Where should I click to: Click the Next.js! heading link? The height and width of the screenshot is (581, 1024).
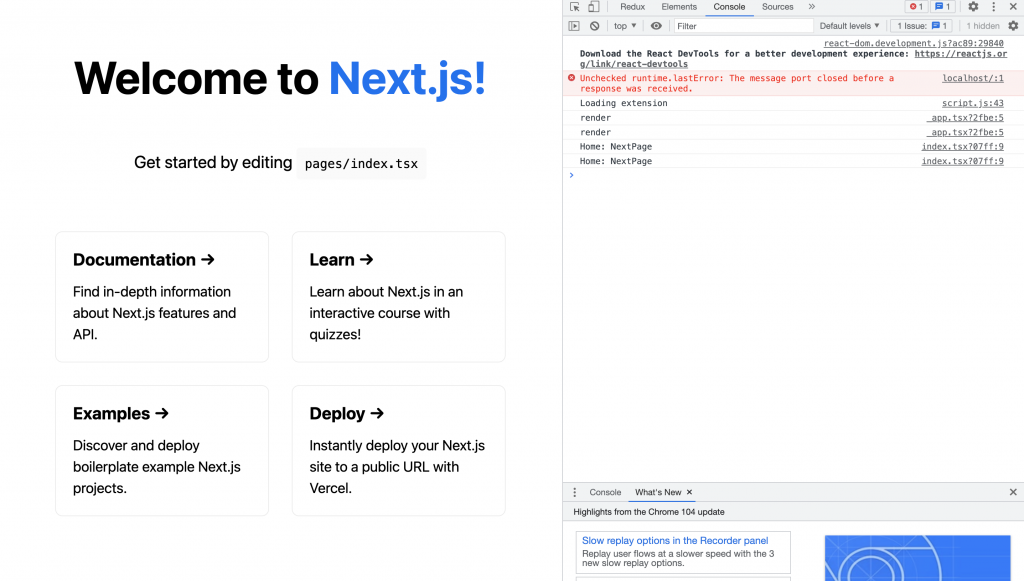coord(408,79)
